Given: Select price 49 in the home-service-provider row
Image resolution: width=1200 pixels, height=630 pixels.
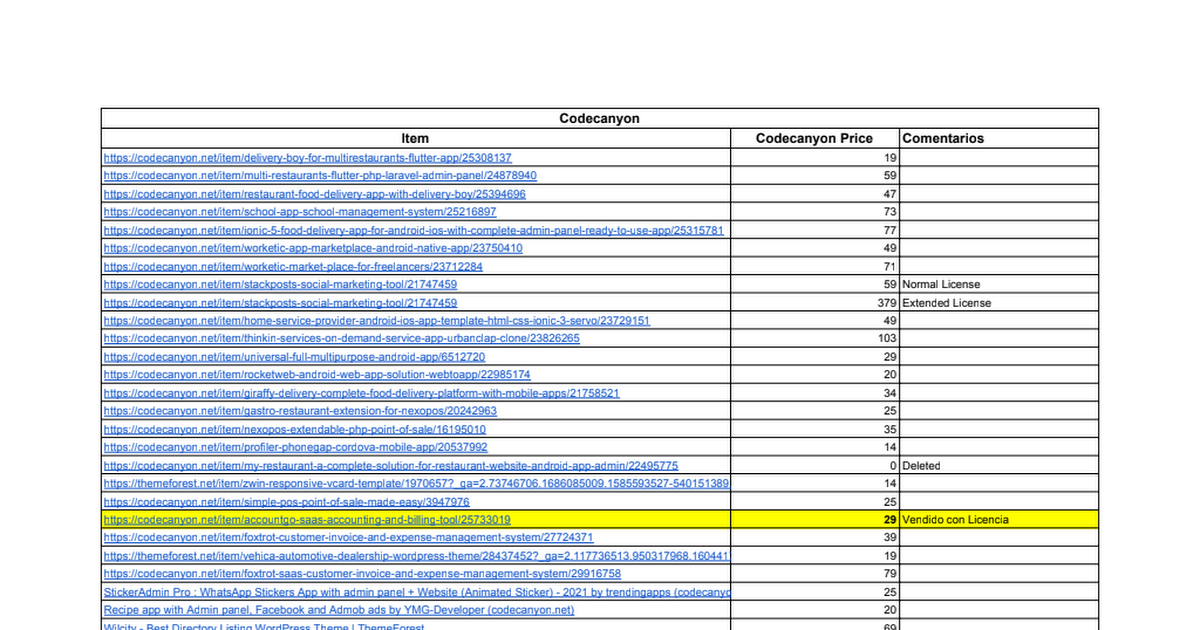Looking at the screenshot, I should point(814,320).
